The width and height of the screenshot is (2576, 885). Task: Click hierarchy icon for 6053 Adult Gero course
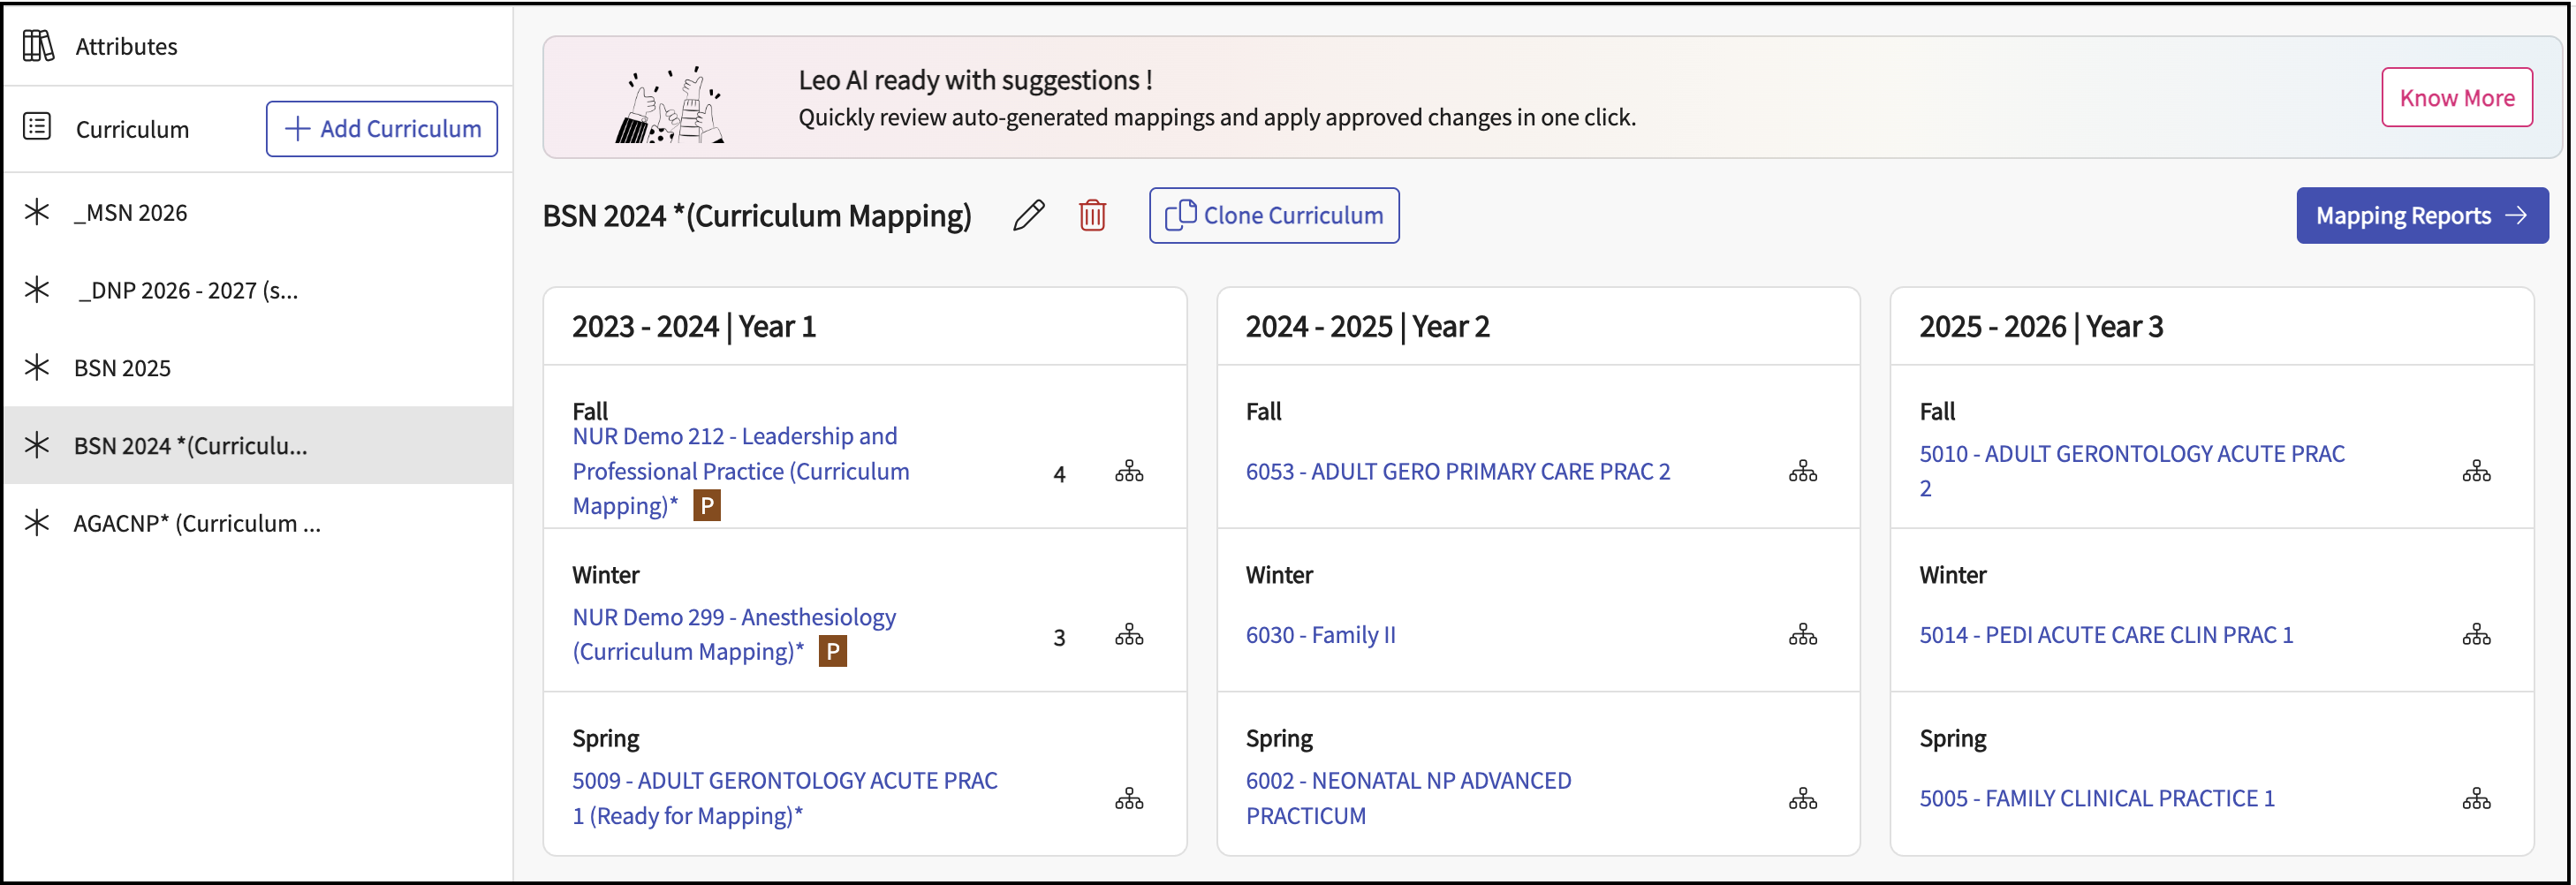point(1802,471)
